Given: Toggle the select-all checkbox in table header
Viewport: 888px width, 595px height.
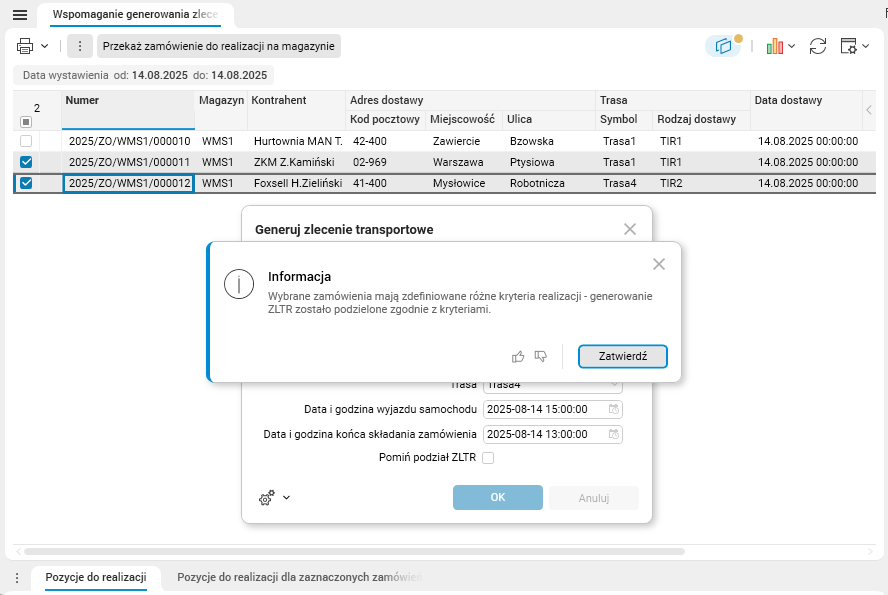Looking at the screenshot, I should 25,122.
